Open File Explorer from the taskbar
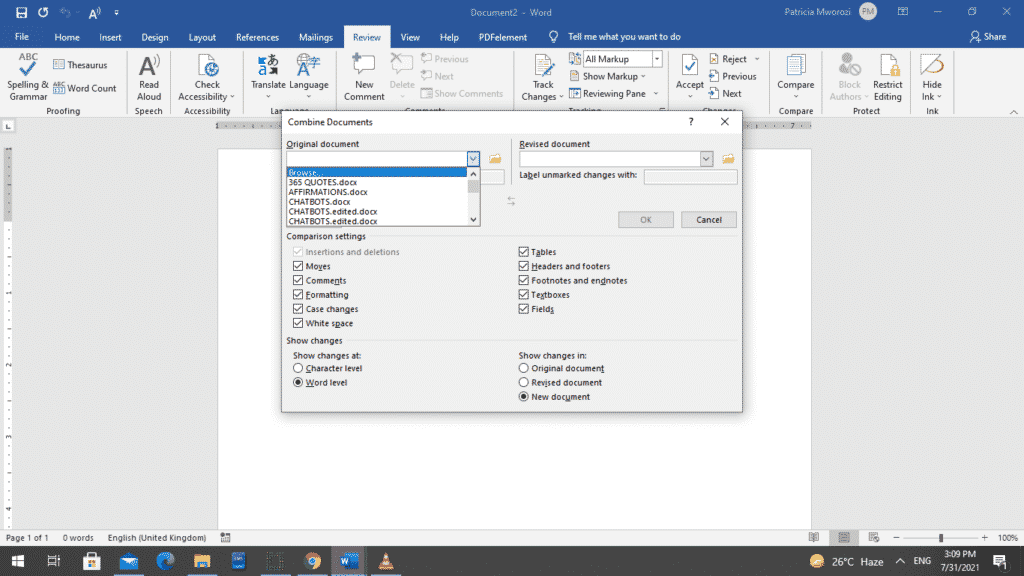This screenshot has height=576, width=1024. (202, 561)
